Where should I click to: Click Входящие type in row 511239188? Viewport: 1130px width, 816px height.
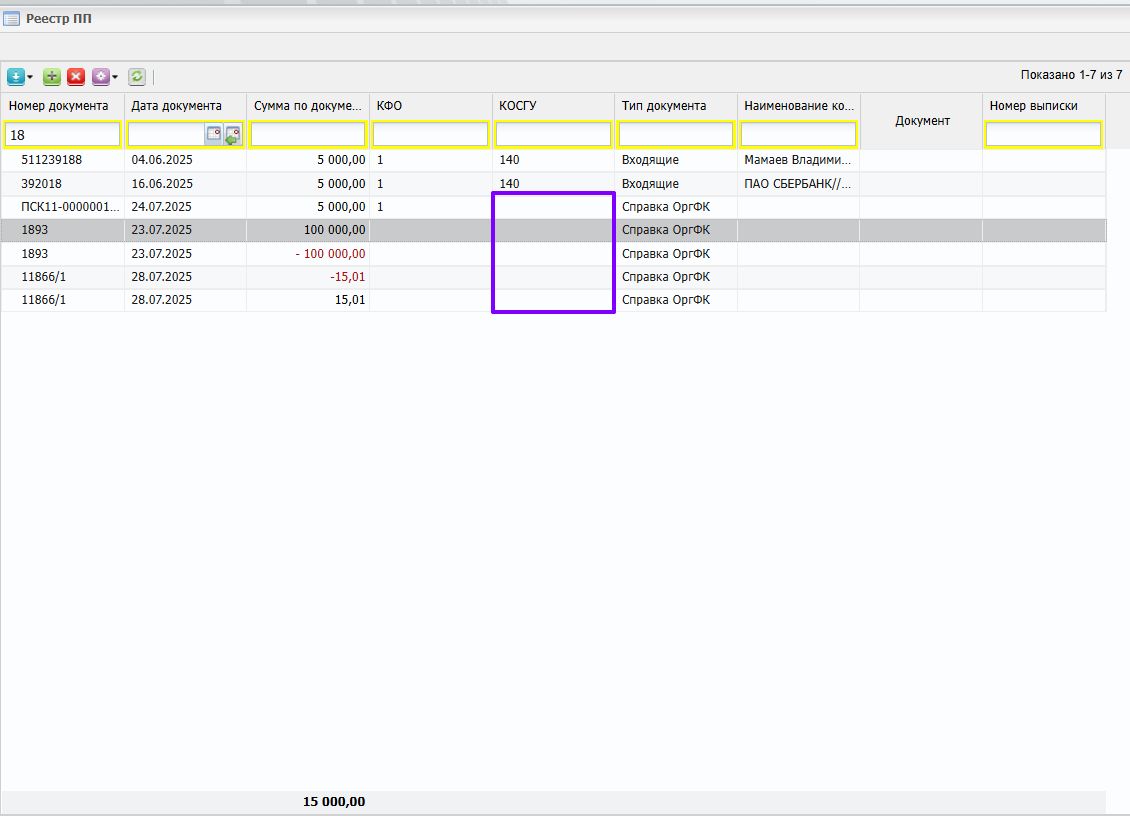650,160
